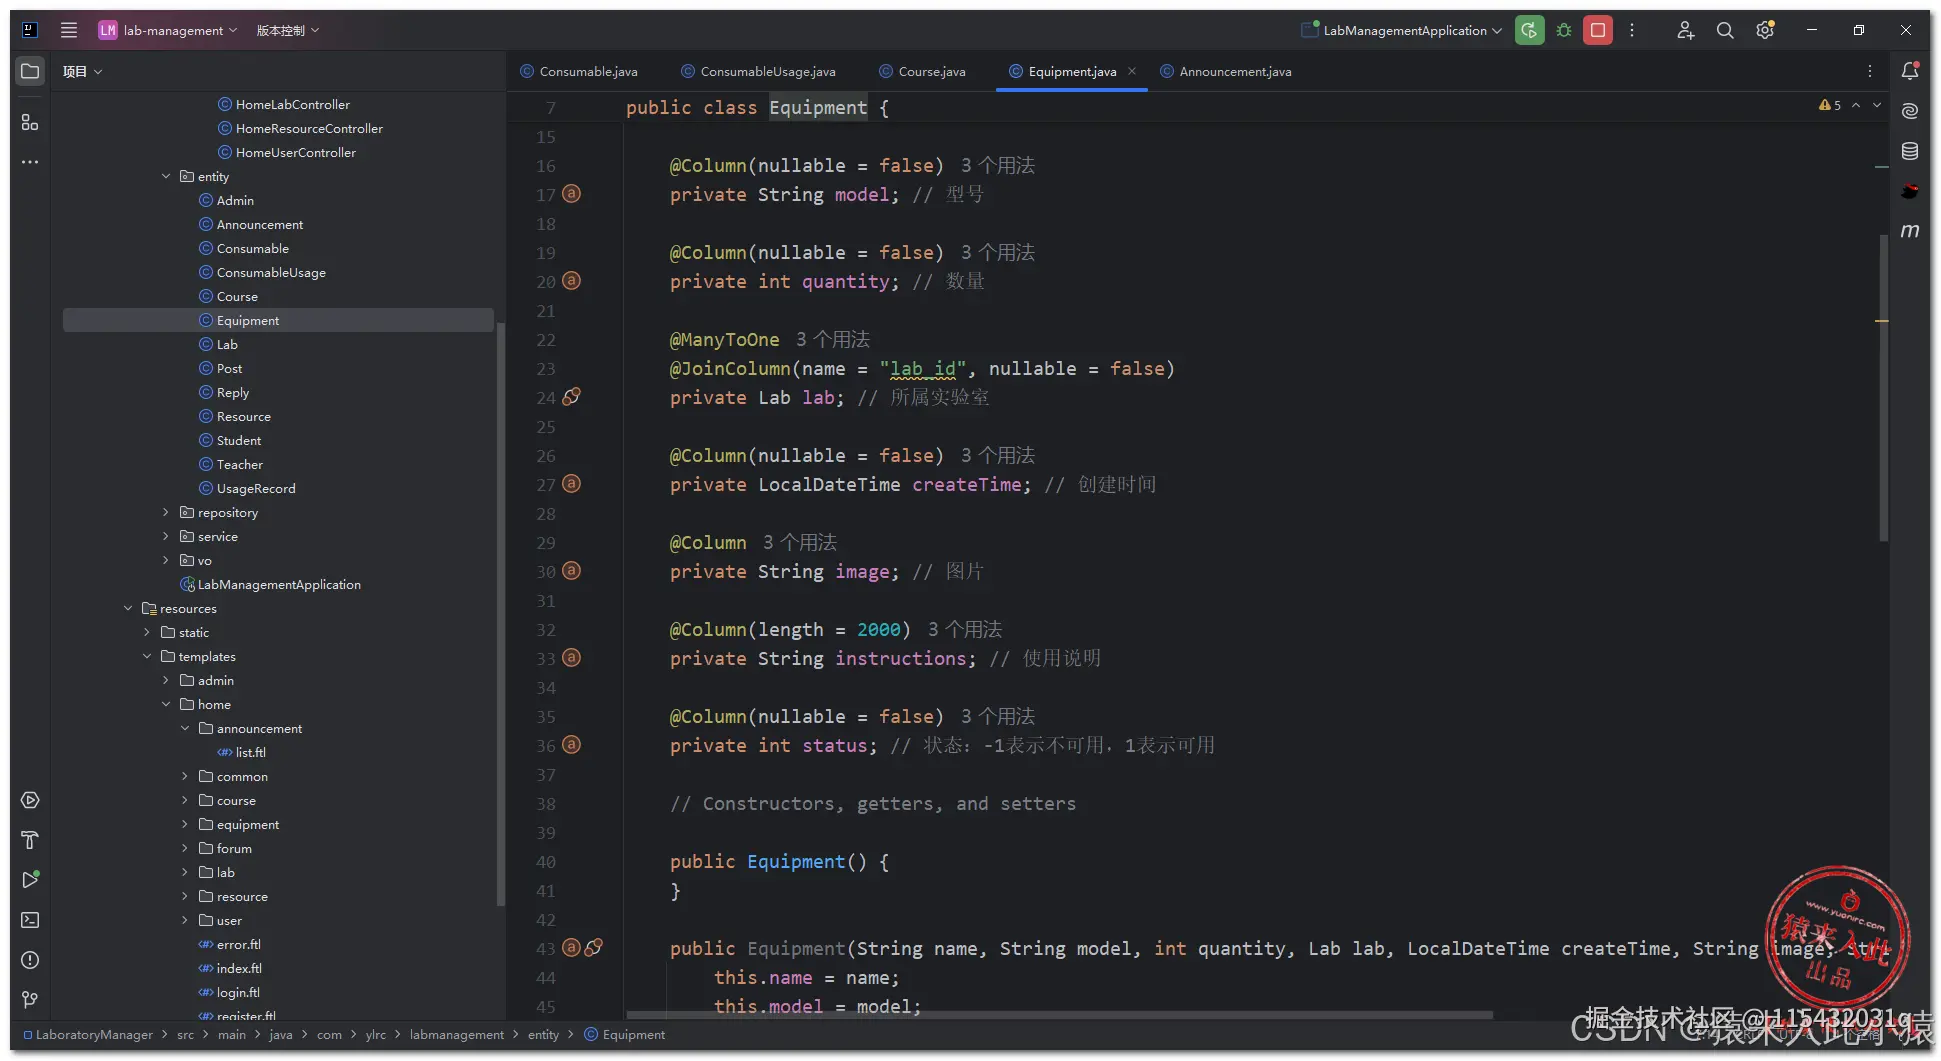Expand the vo package

(166, 560)
